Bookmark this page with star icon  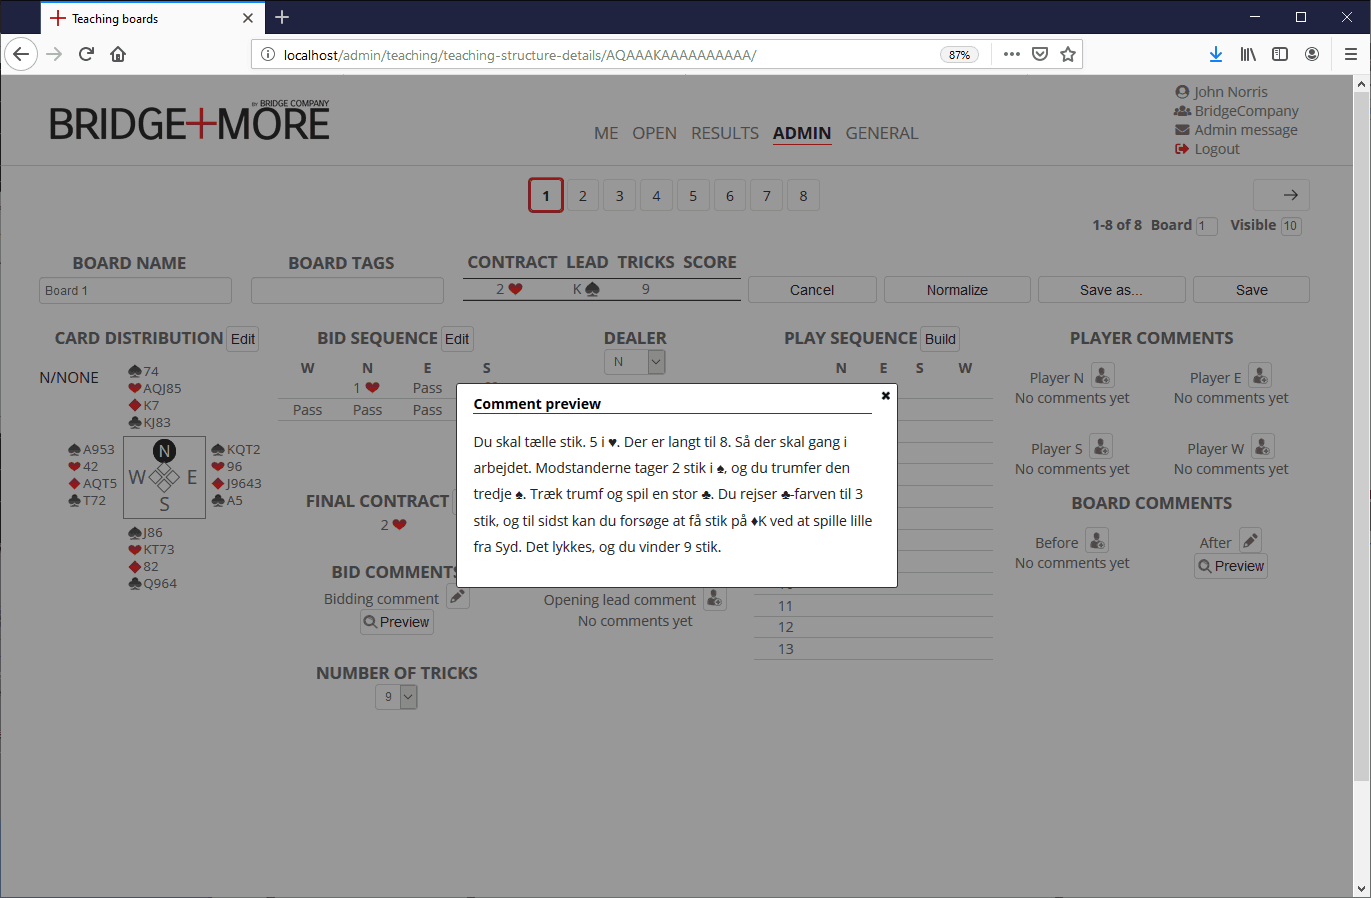click(x=1068, y=54)
